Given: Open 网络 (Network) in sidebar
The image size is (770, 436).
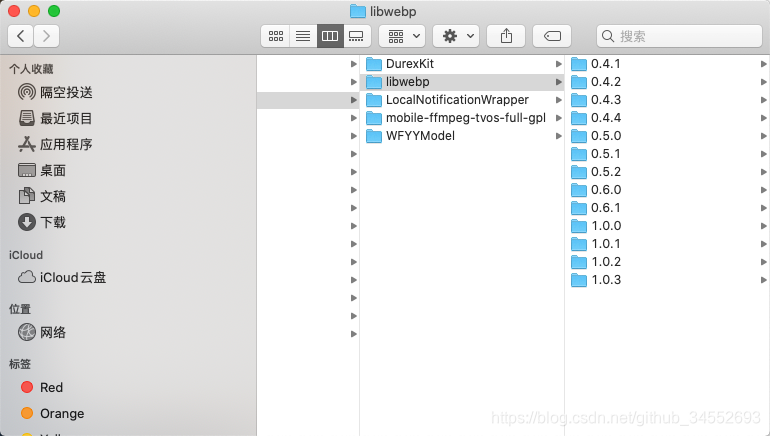Looking at the screenshot, I should tap(42, 332).
